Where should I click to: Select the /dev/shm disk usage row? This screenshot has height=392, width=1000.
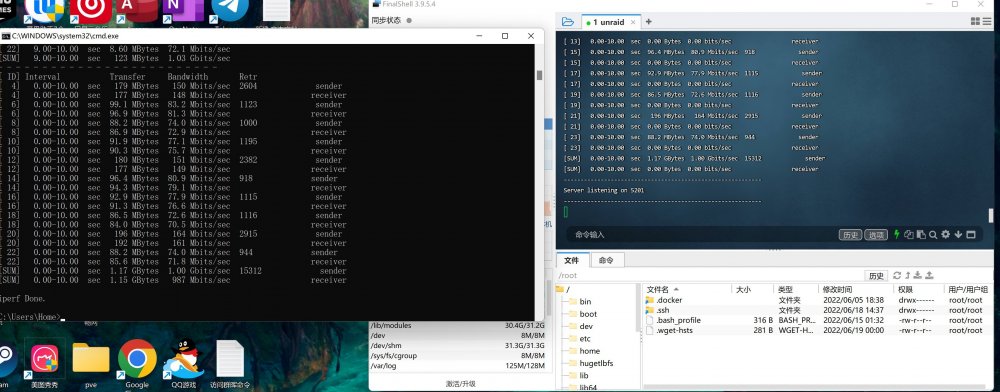[457, 345]
